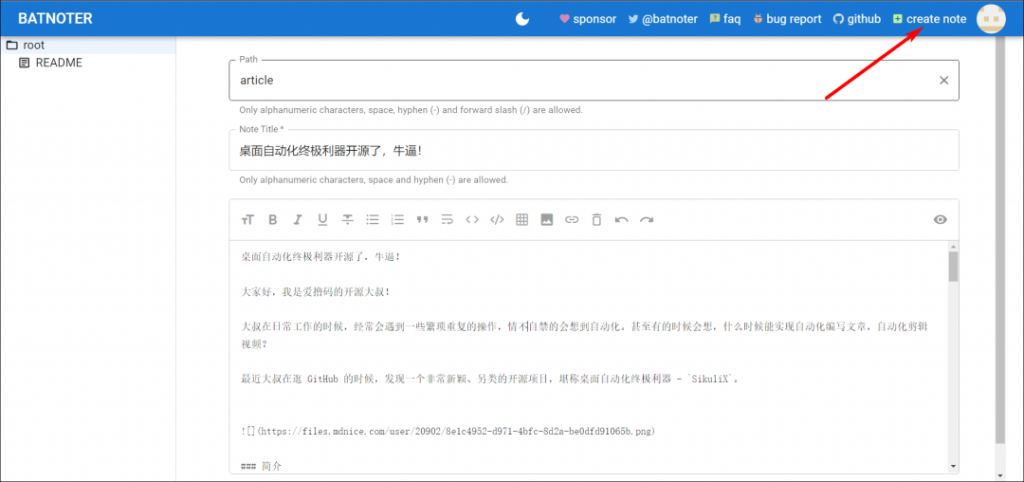The height and width of the screenshot is (482, 1024).
Task: Clear the Path field with X
Action: [x=944, y=80]
